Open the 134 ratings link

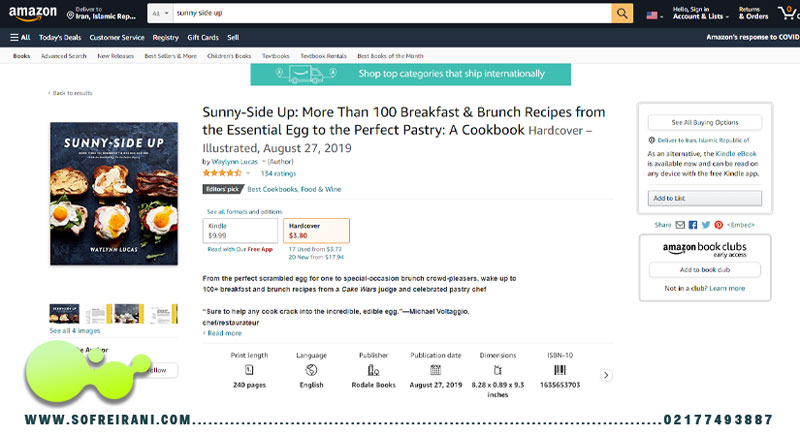(x=278, y=173)
